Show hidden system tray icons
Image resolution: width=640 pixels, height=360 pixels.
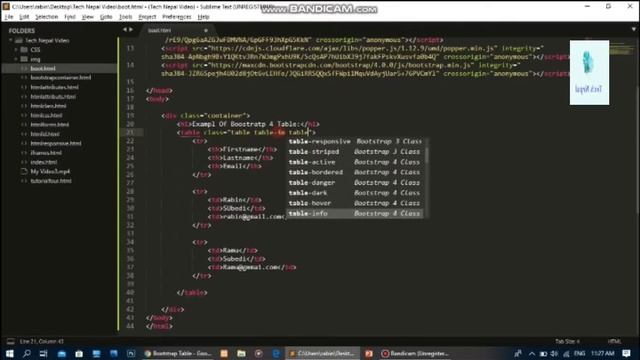[532, 353]
